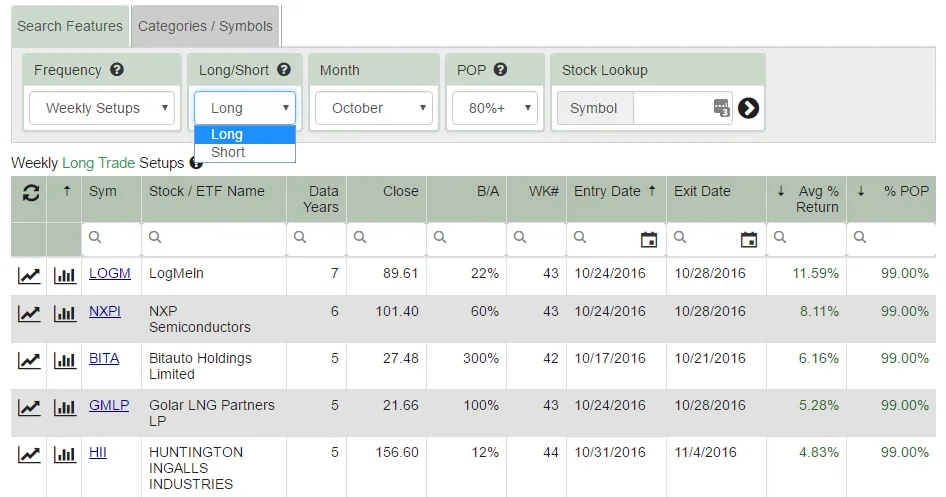Viewport: 946px width, 497px height.
Task: Open the Weekly Setups frequency dropdown
Action: (102, 108)
